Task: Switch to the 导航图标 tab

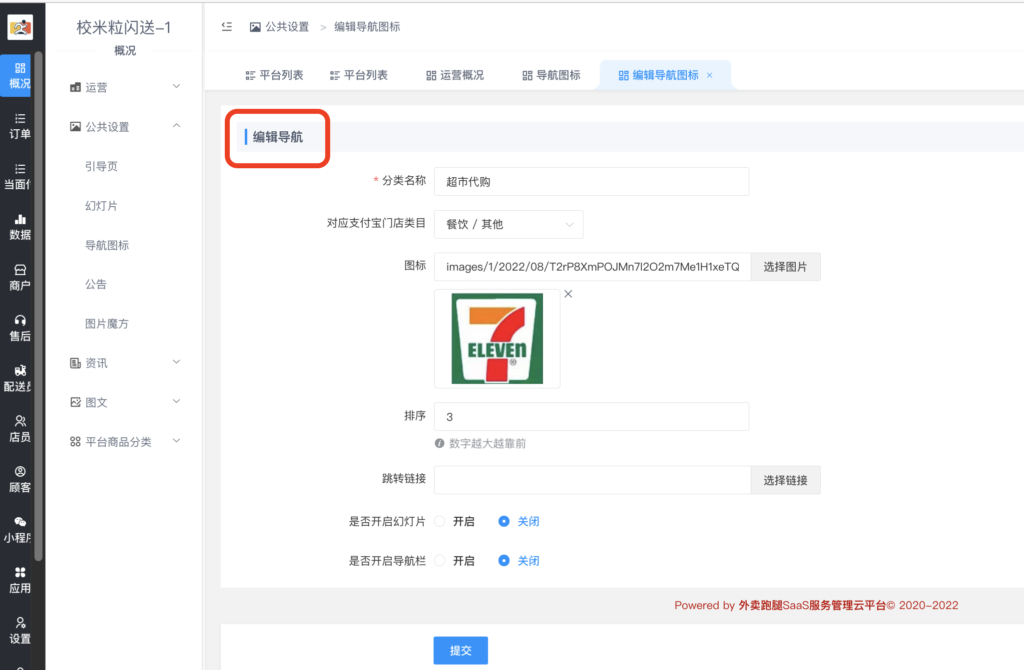Action: 551,74
